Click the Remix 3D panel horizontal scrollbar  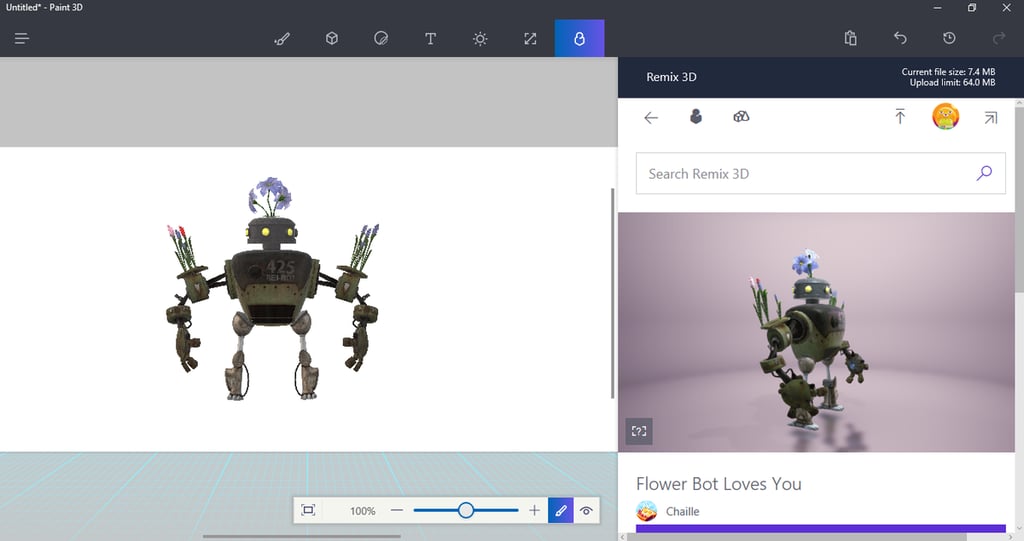click(x=796, y=537)
